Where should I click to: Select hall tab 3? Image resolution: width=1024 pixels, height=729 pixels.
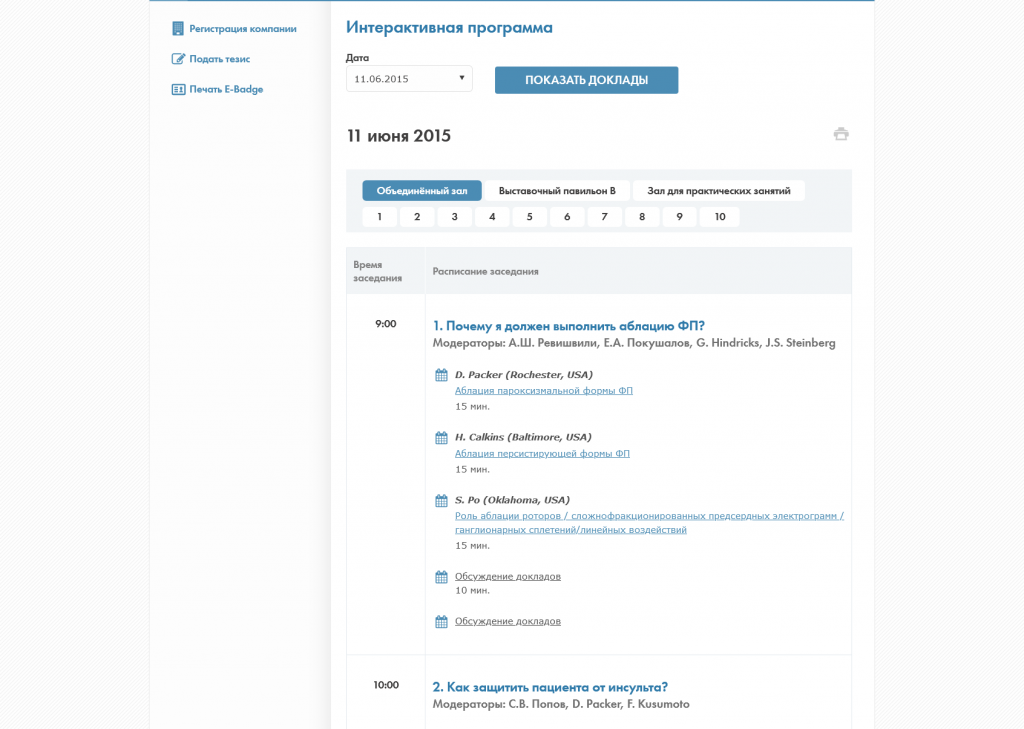(455, 217)
